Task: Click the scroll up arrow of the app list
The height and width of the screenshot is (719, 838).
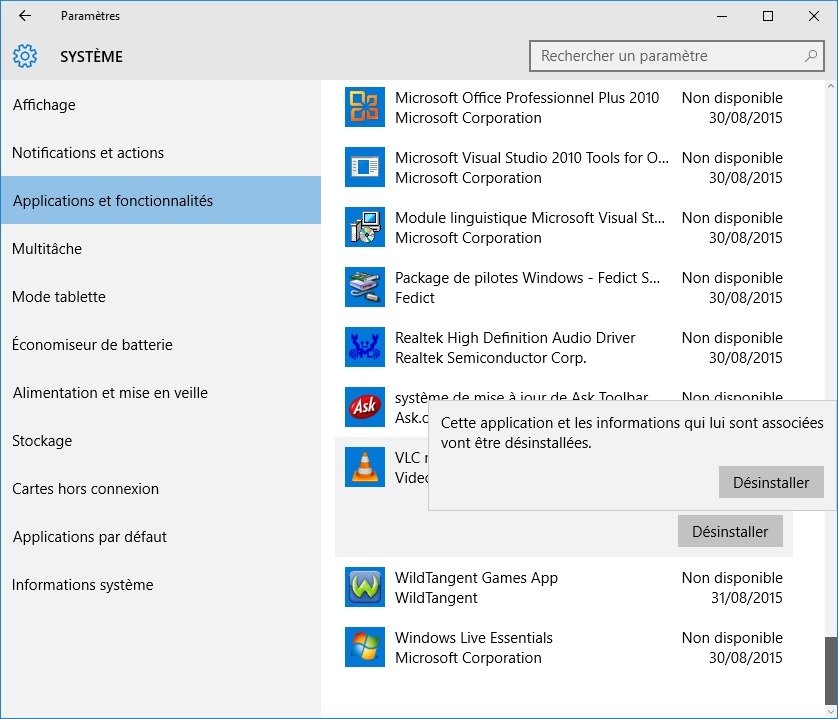Action: 831,86
